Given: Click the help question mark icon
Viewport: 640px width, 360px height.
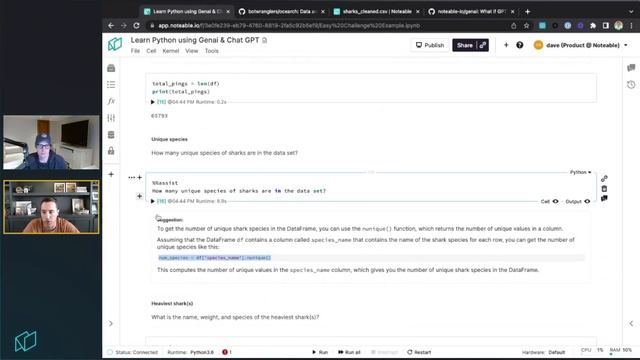Looking at the screenshot, I should [x=520, y=45].
